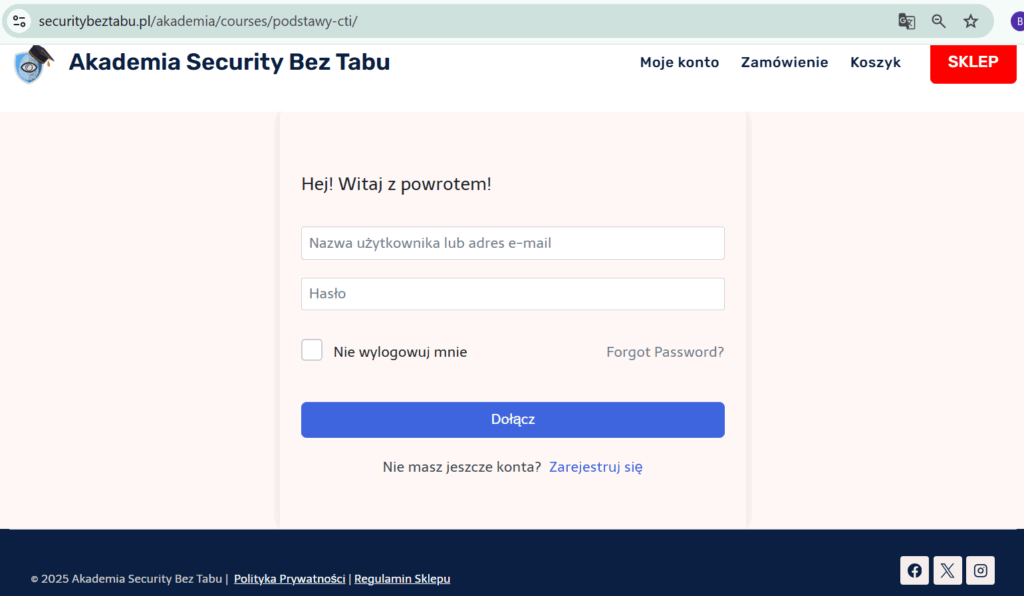Open the browser profile avatar
The height and width of the screenshot is (596, 1024).
point(1017,21)
